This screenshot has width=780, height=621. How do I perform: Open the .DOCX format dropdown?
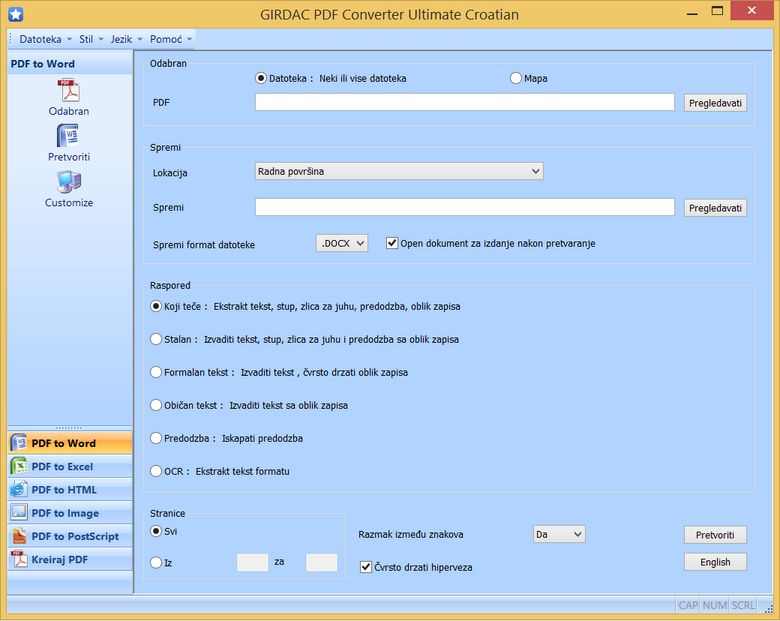[x=342, y=243]
